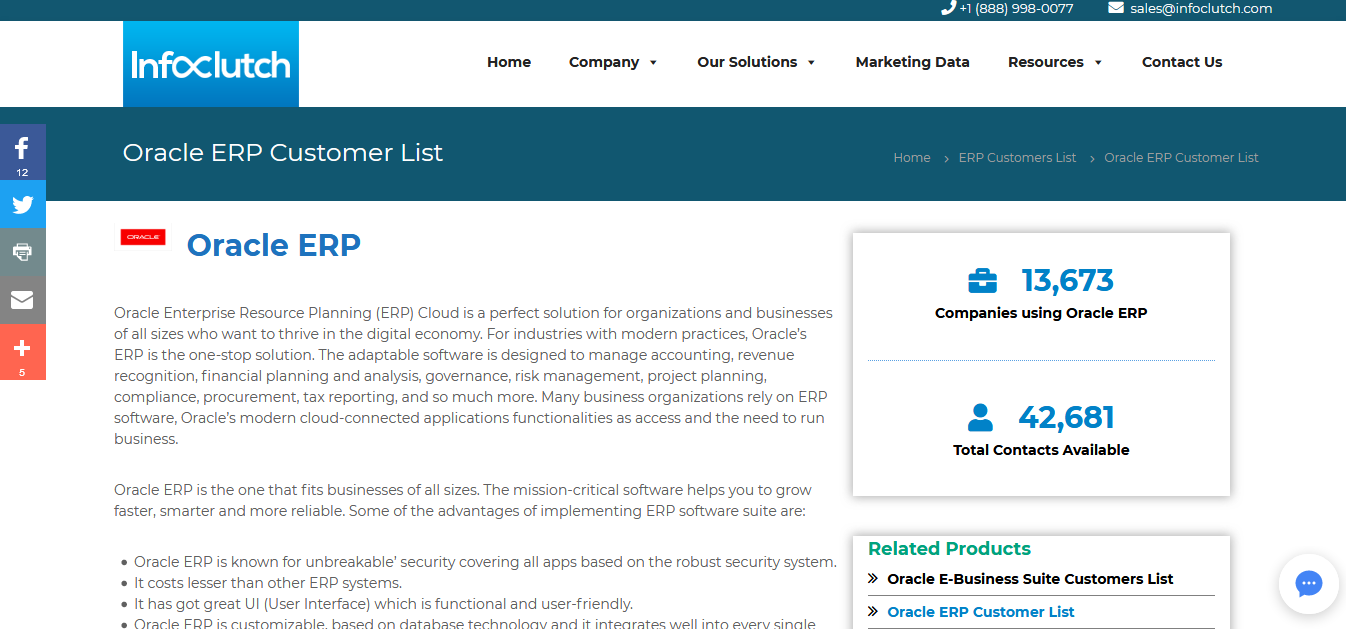Go to Contact Us page
The height and width of the screenshot is (629, 1346).
[1182, 62]
